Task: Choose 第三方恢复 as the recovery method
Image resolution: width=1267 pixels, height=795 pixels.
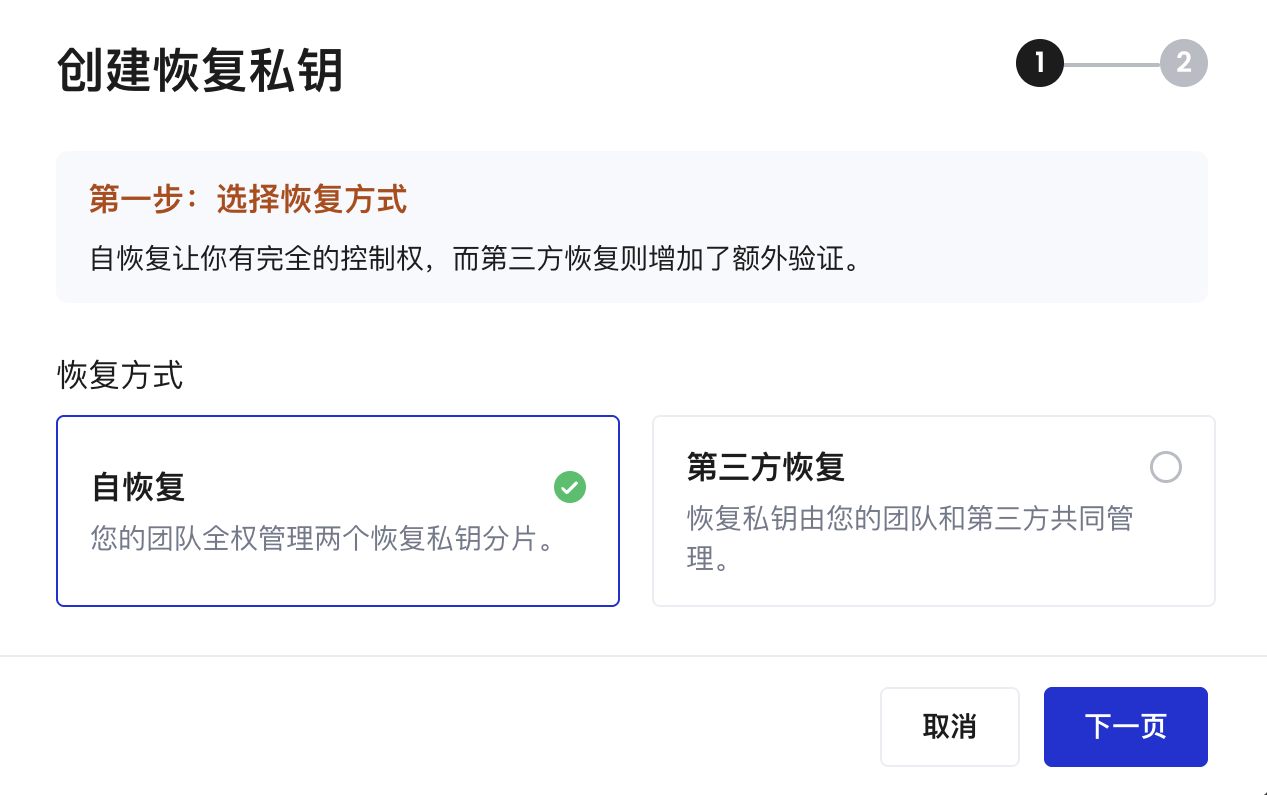Action: [x=933, y=510]
